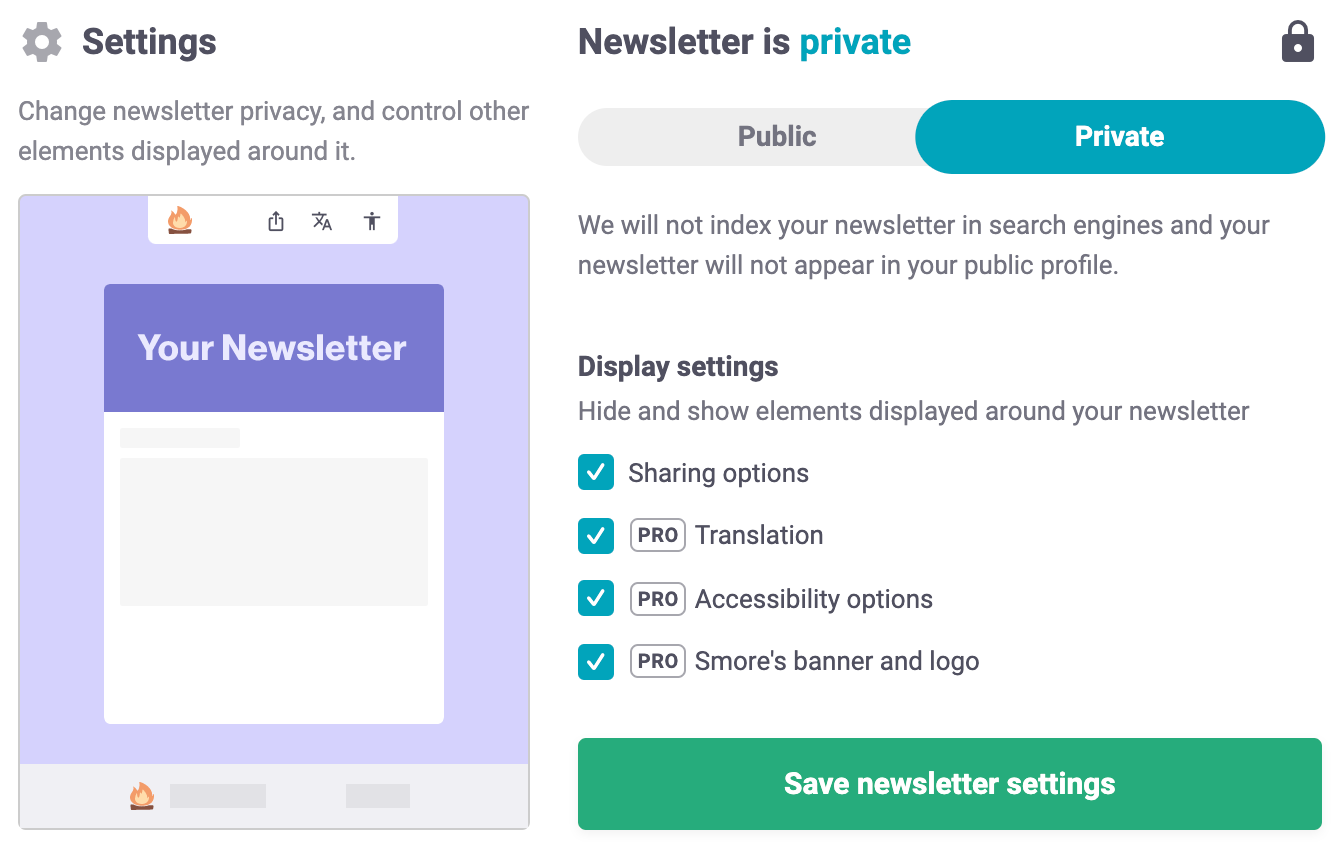Click the newsletter preview body area
This screenshot has height=842, width=1332.
point(273,530)
